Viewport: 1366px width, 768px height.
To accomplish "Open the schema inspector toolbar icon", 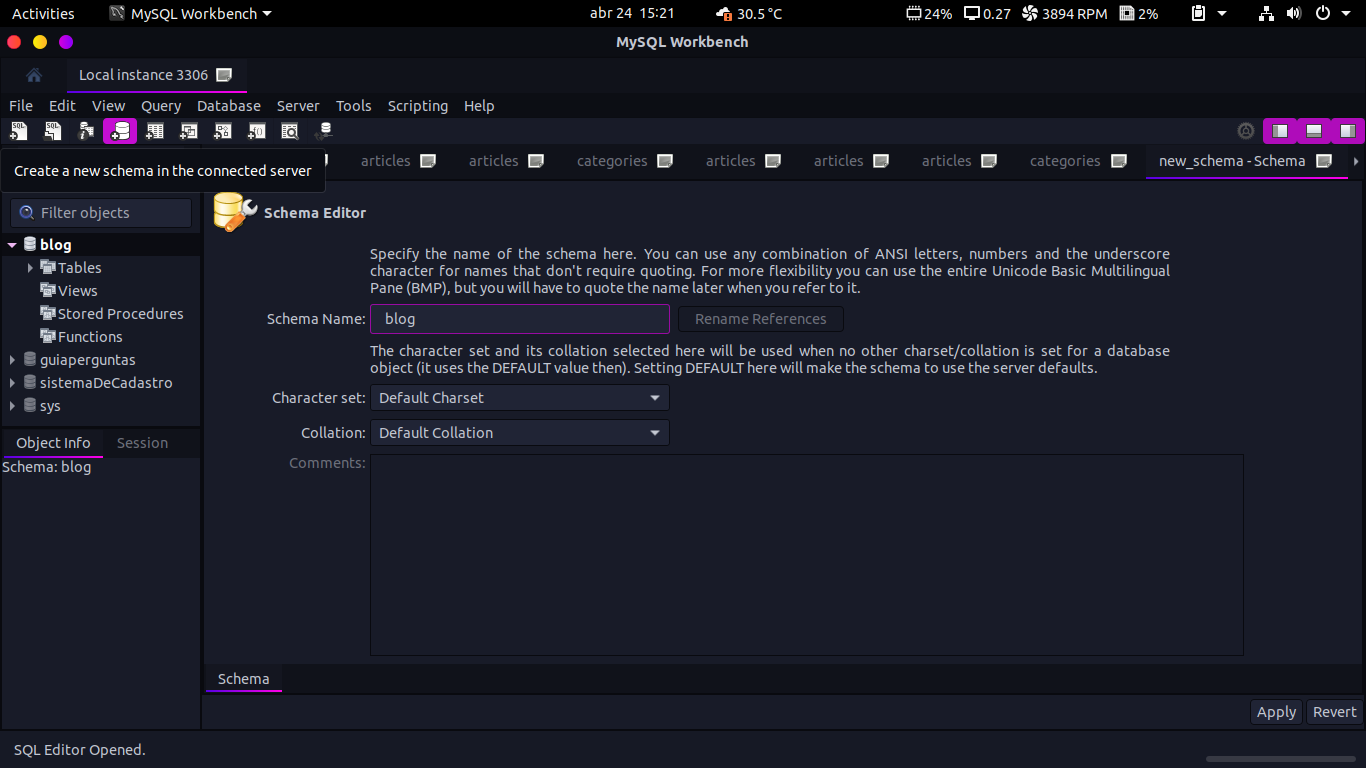I will (87, 131).
